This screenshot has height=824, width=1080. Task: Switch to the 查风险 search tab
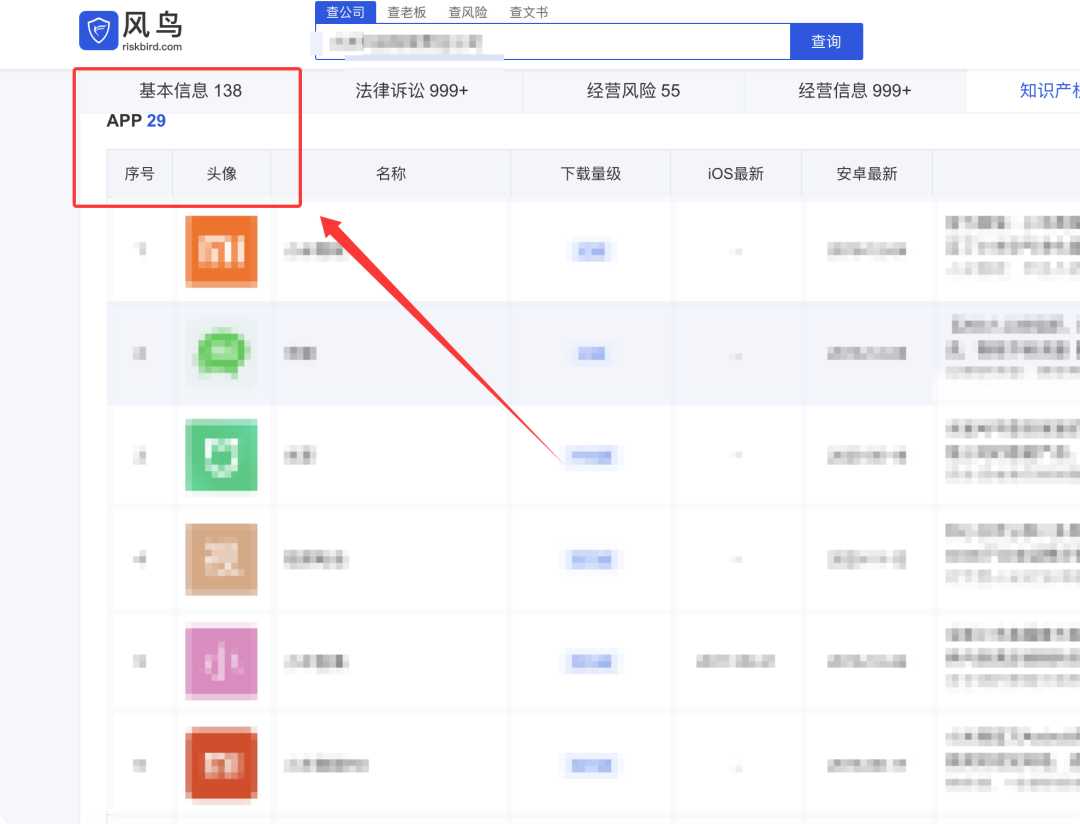tap(468, 12)
